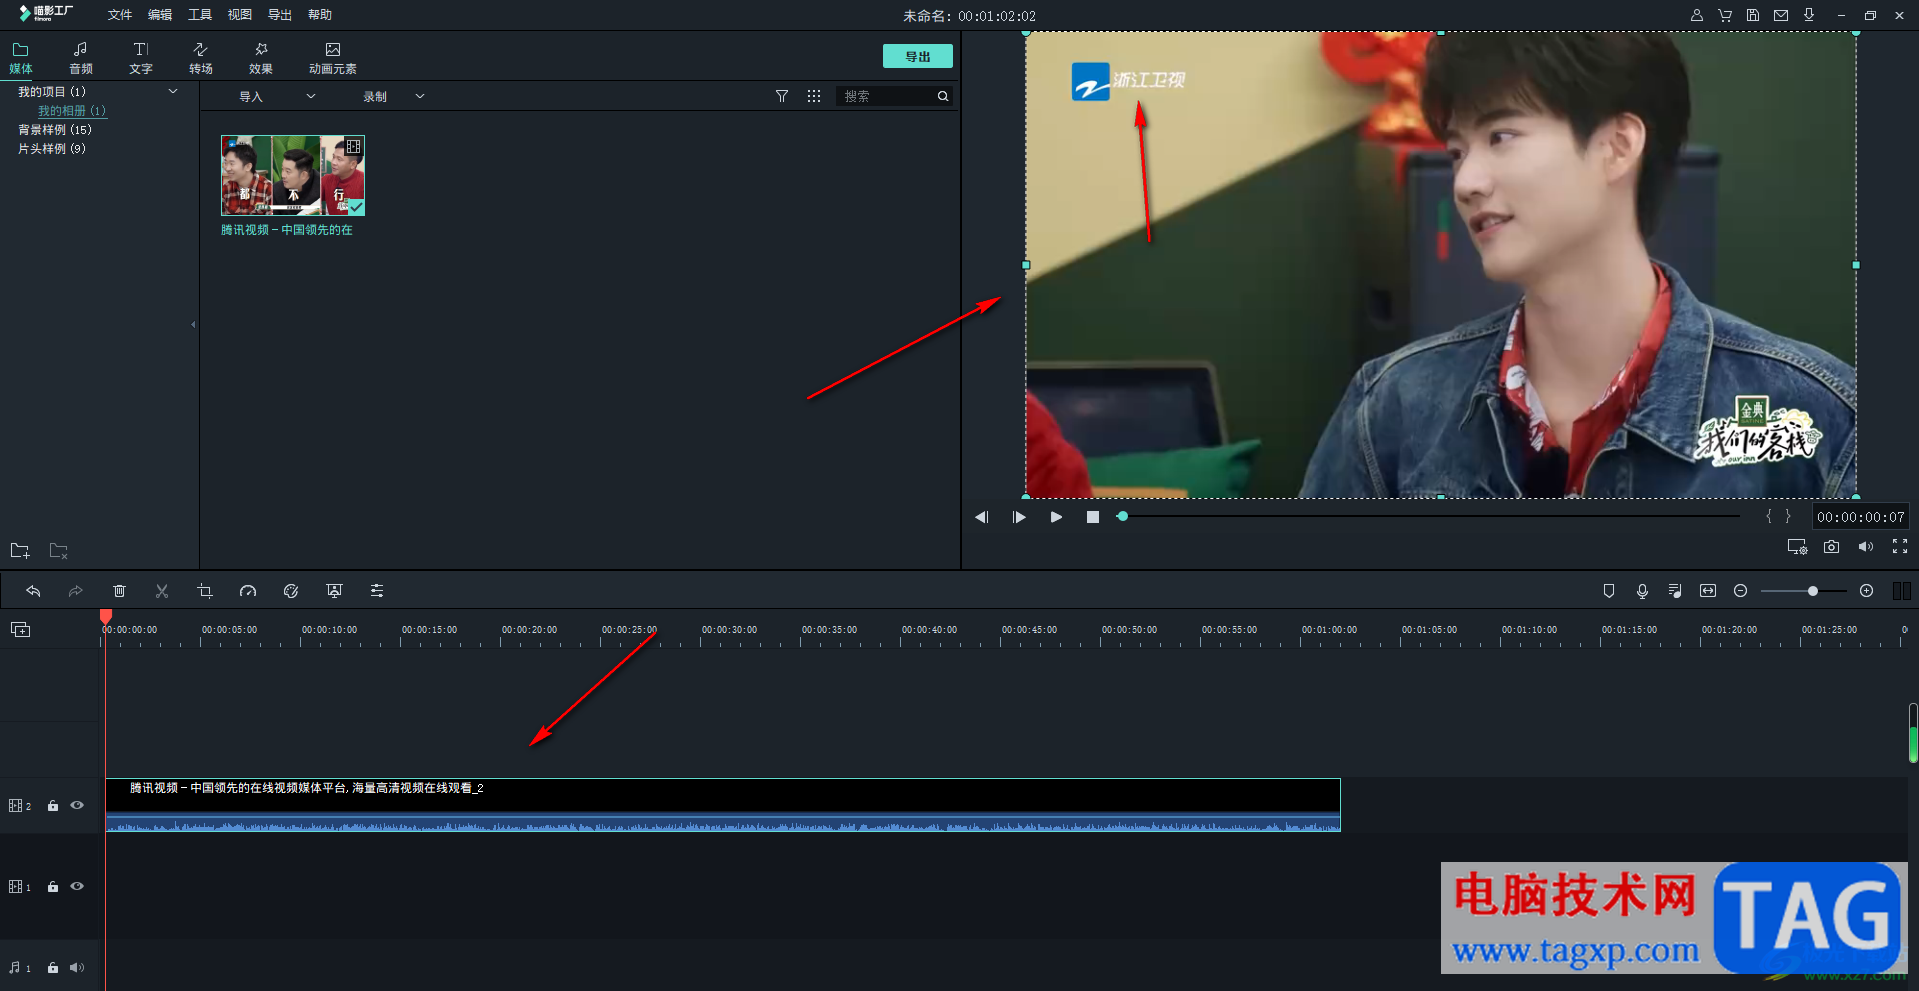Set mark-out point with right brace
The height and width of the screenshot is (991, 1919).
(1788, 517)
